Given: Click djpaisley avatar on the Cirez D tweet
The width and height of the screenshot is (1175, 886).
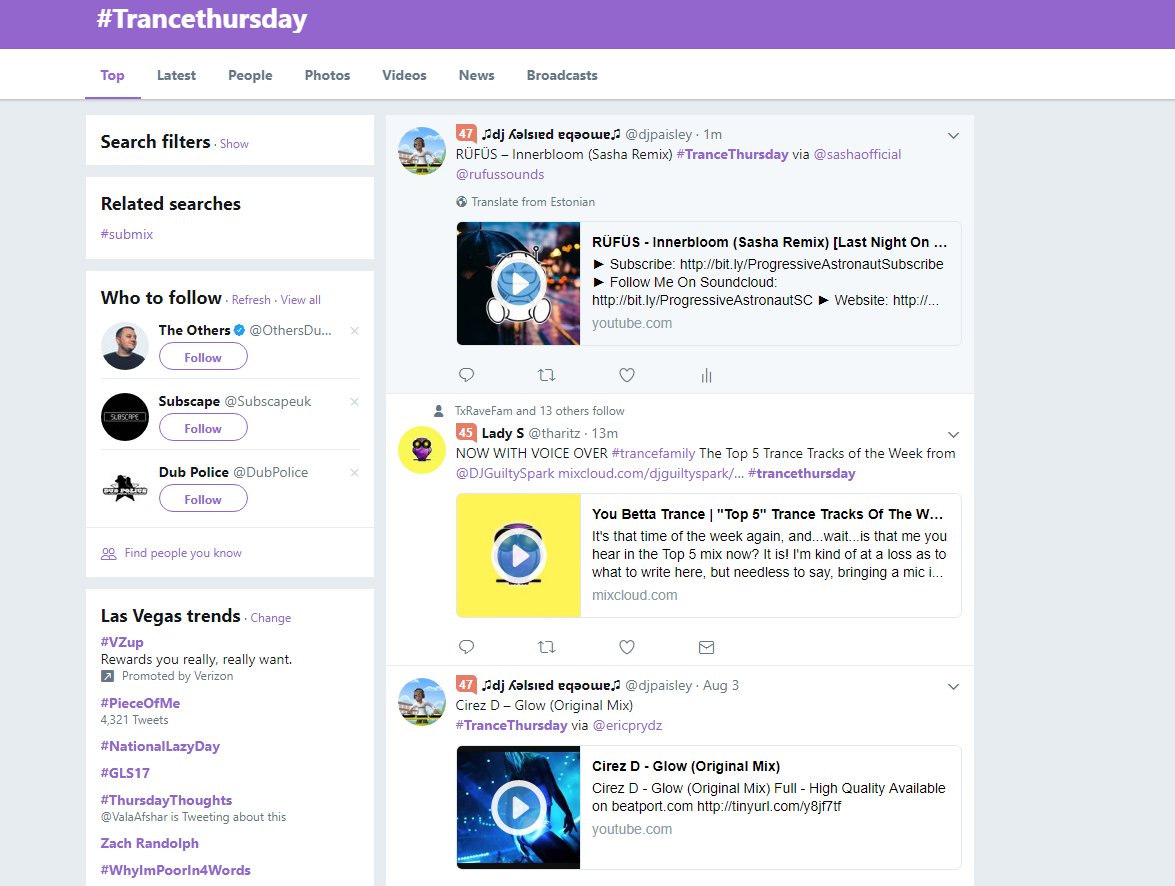Looking at the screenshot, I should click(x=421, y=702).
